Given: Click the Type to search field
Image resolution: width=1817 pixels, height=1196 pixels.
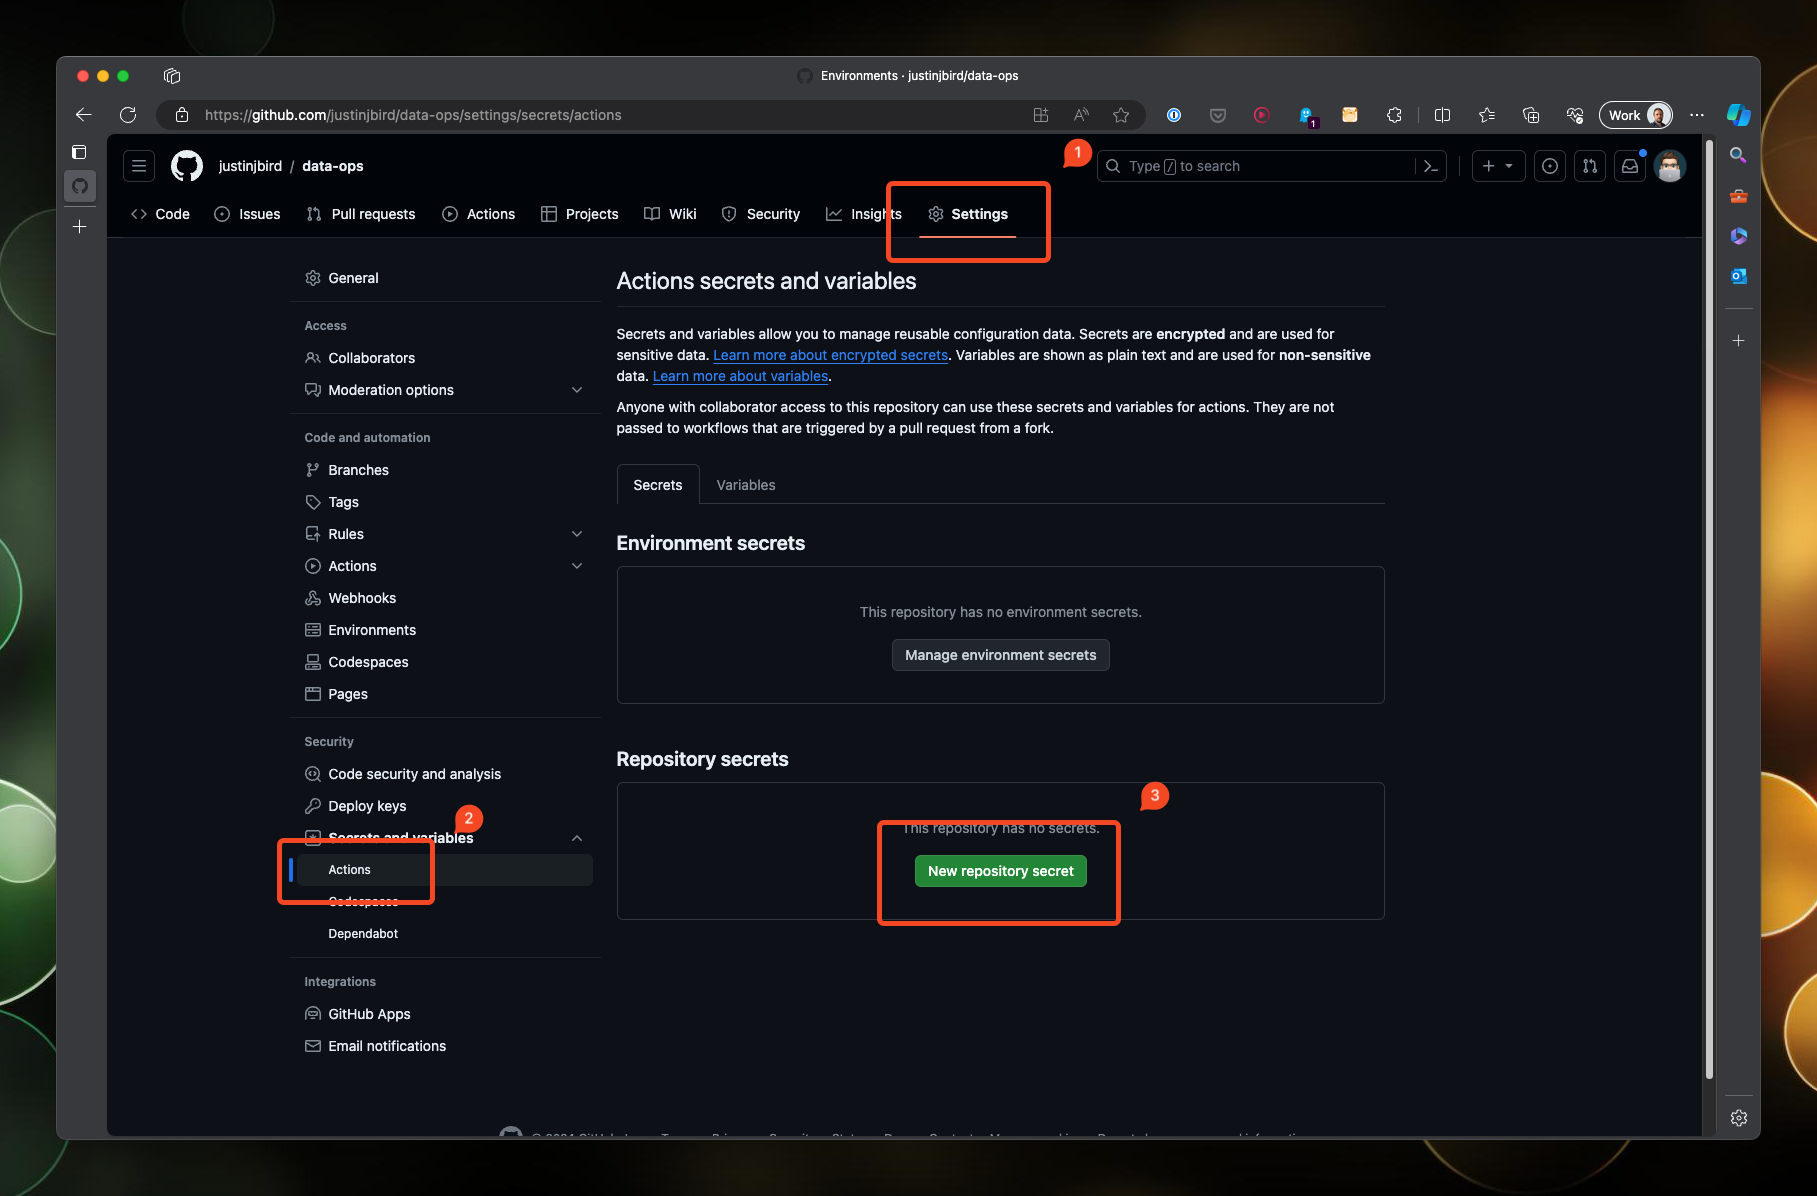Looking at the screenshot, I should 1250,166.
